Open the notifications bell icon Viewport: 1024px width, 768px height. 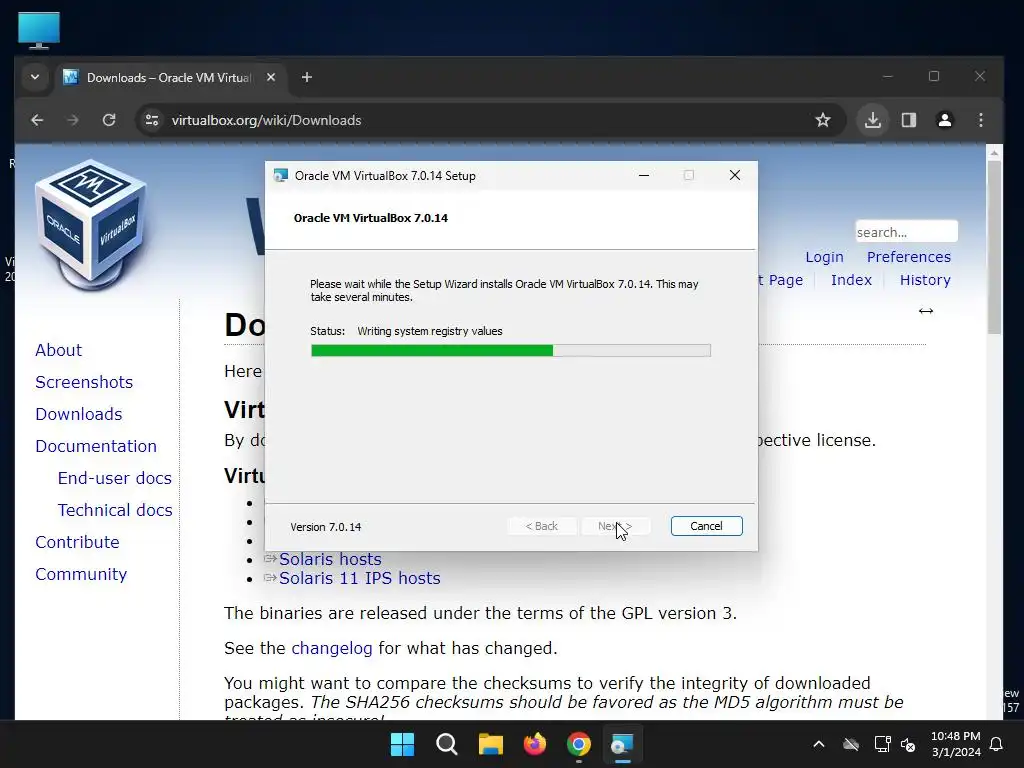(997, 744)
